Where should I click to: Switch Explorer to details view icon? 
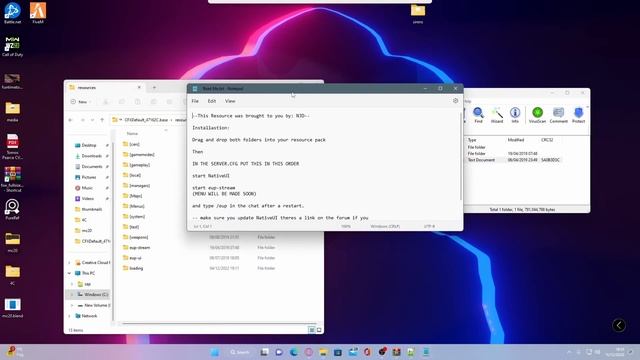pos(311,330)
